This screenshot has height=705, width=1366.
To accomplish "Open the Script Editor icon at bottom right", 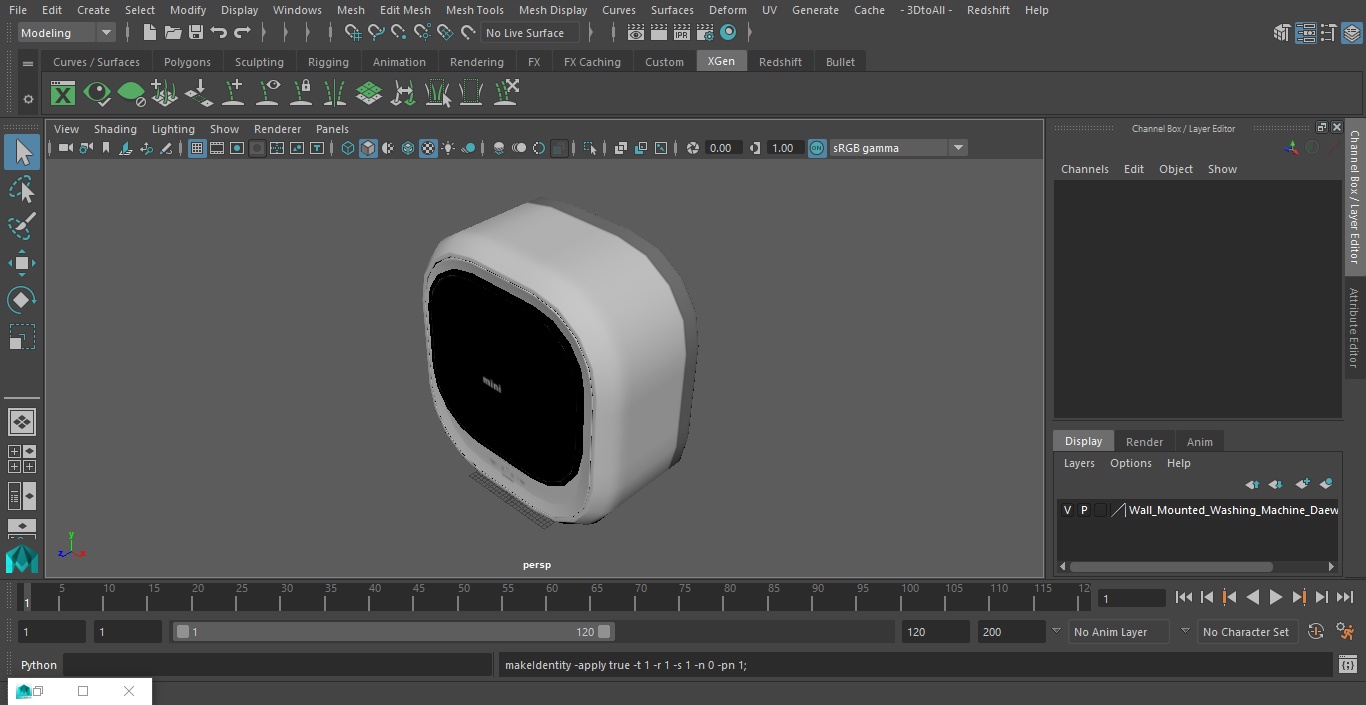I will point(1347,665).
